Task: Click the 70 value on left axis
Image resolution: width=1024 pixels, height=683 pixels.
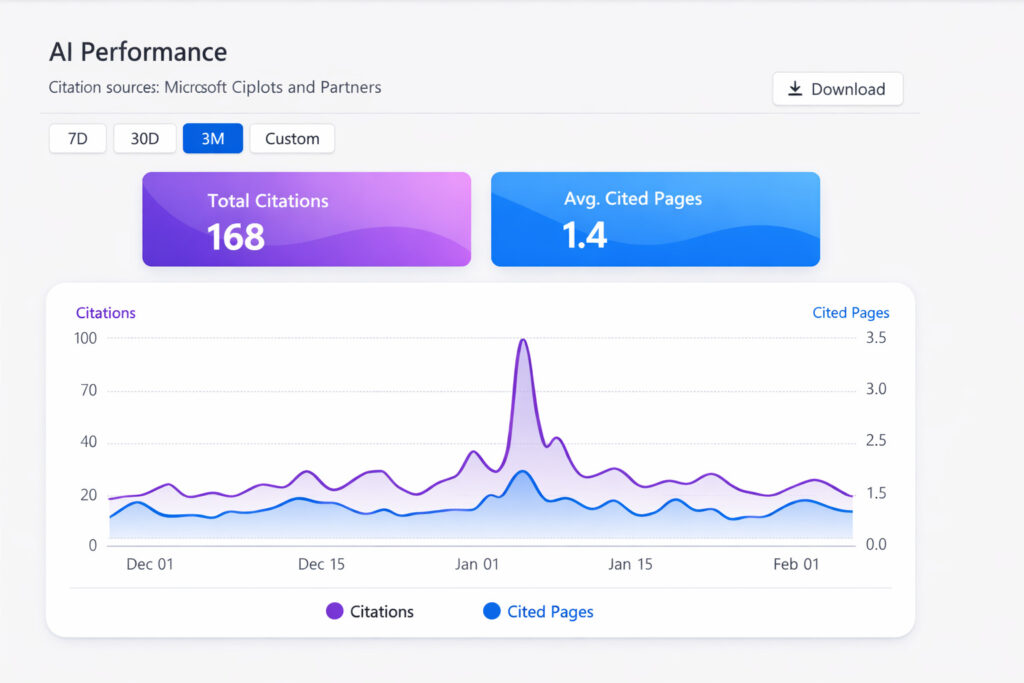Action: tap(89, 390)
